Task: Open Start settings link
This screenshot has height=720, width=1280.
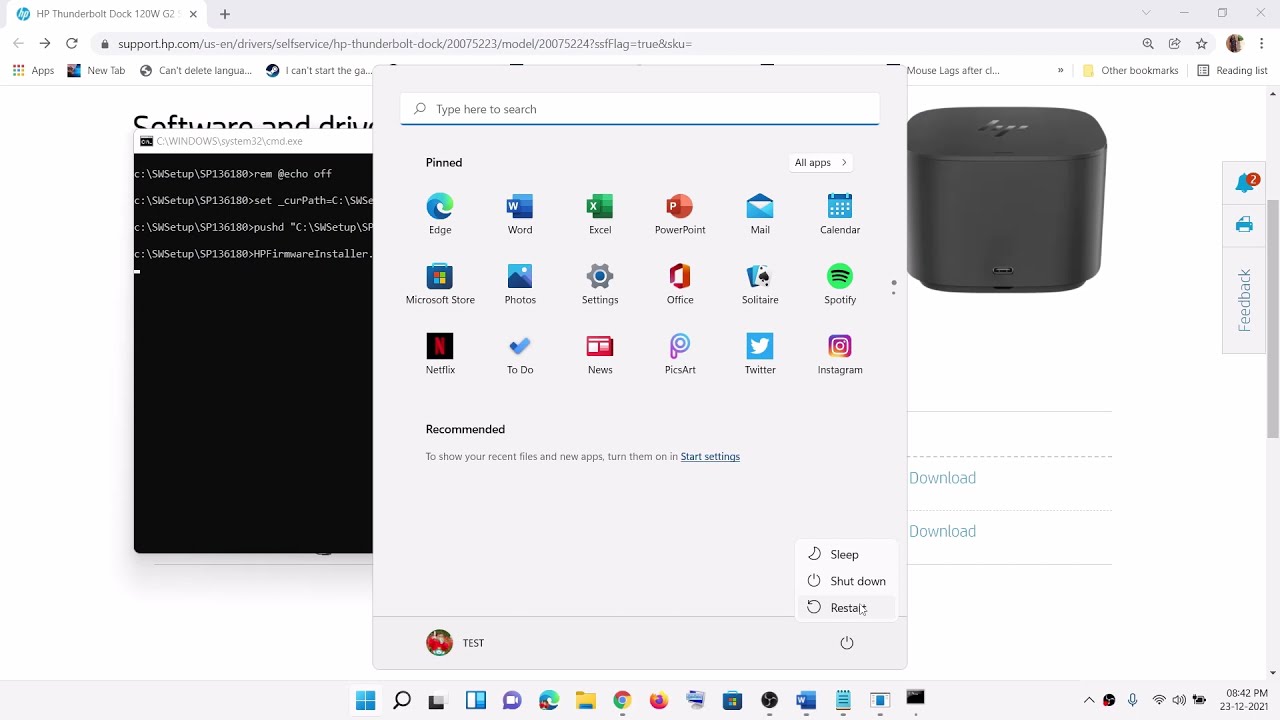Action: [710, 457]
